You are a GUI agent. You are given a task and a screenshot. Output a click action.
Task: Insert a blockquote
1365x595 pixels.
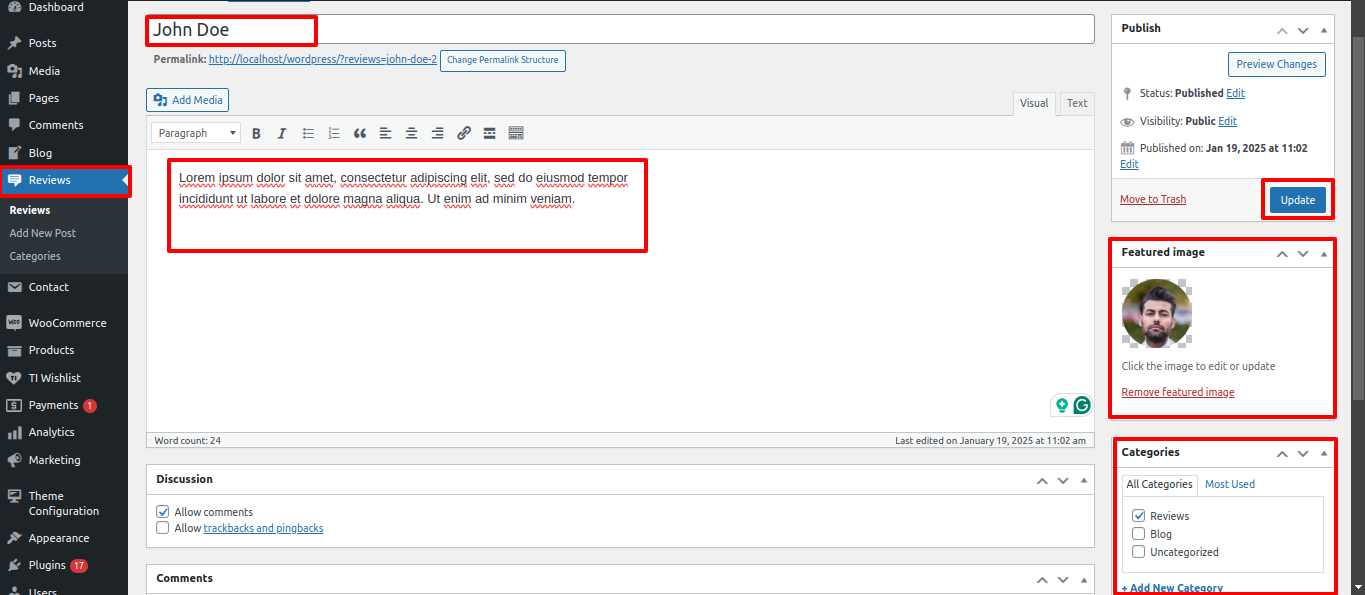coord(360,133)
